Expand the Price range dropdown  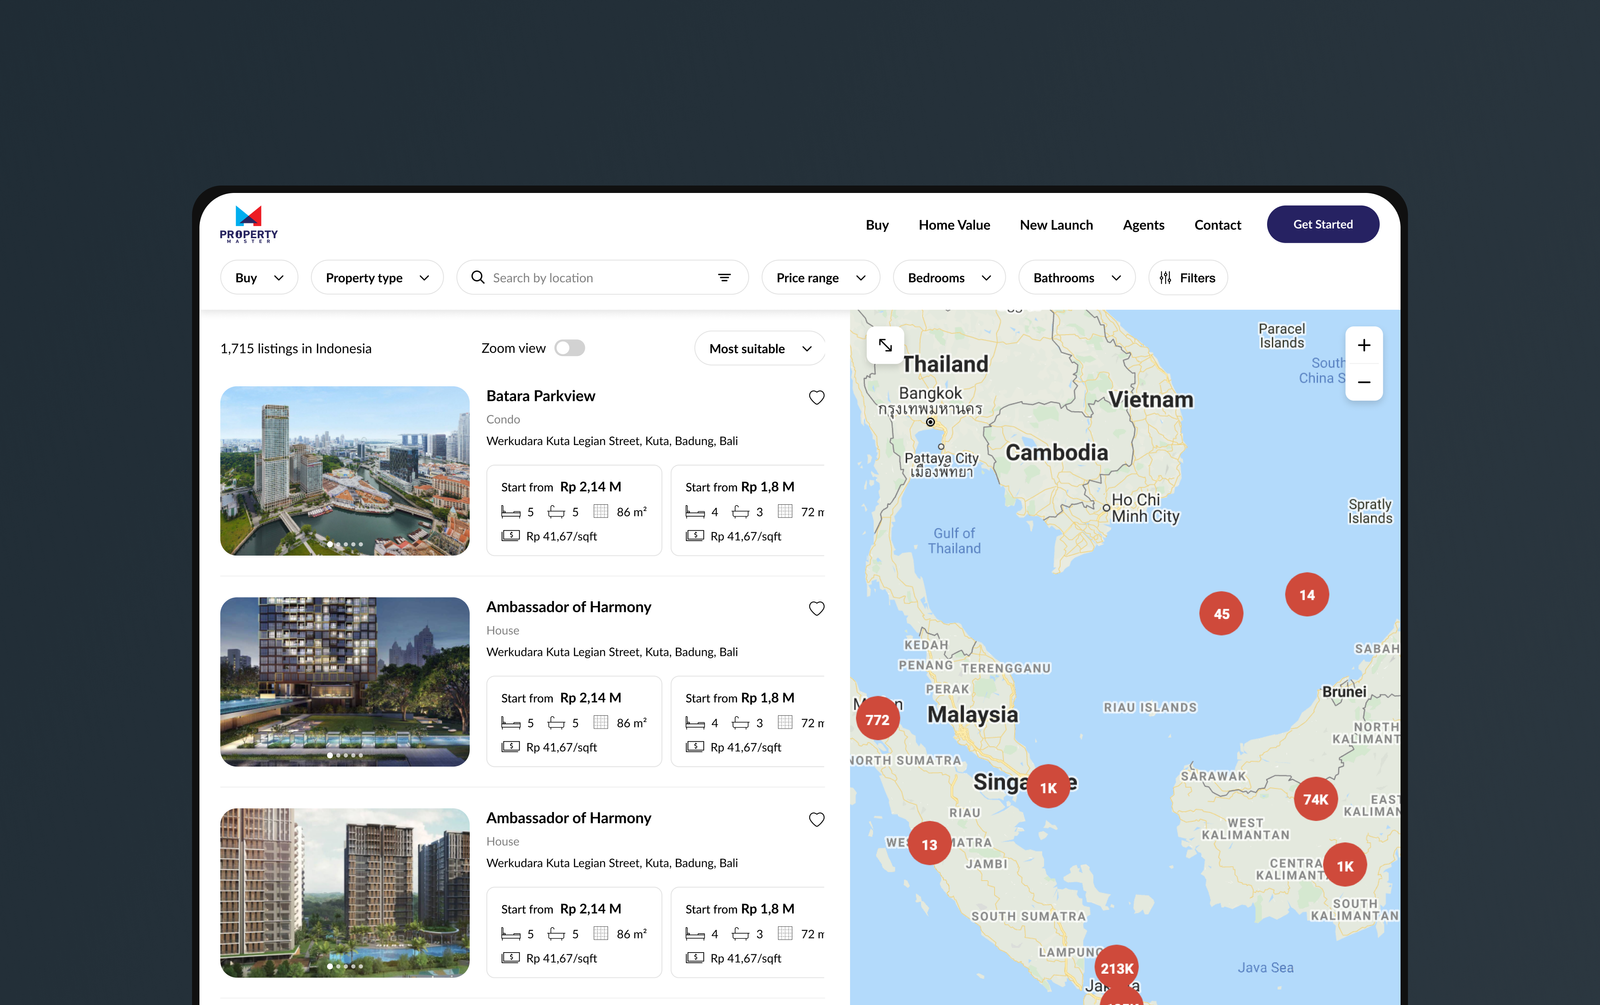[x=820, y=278]
